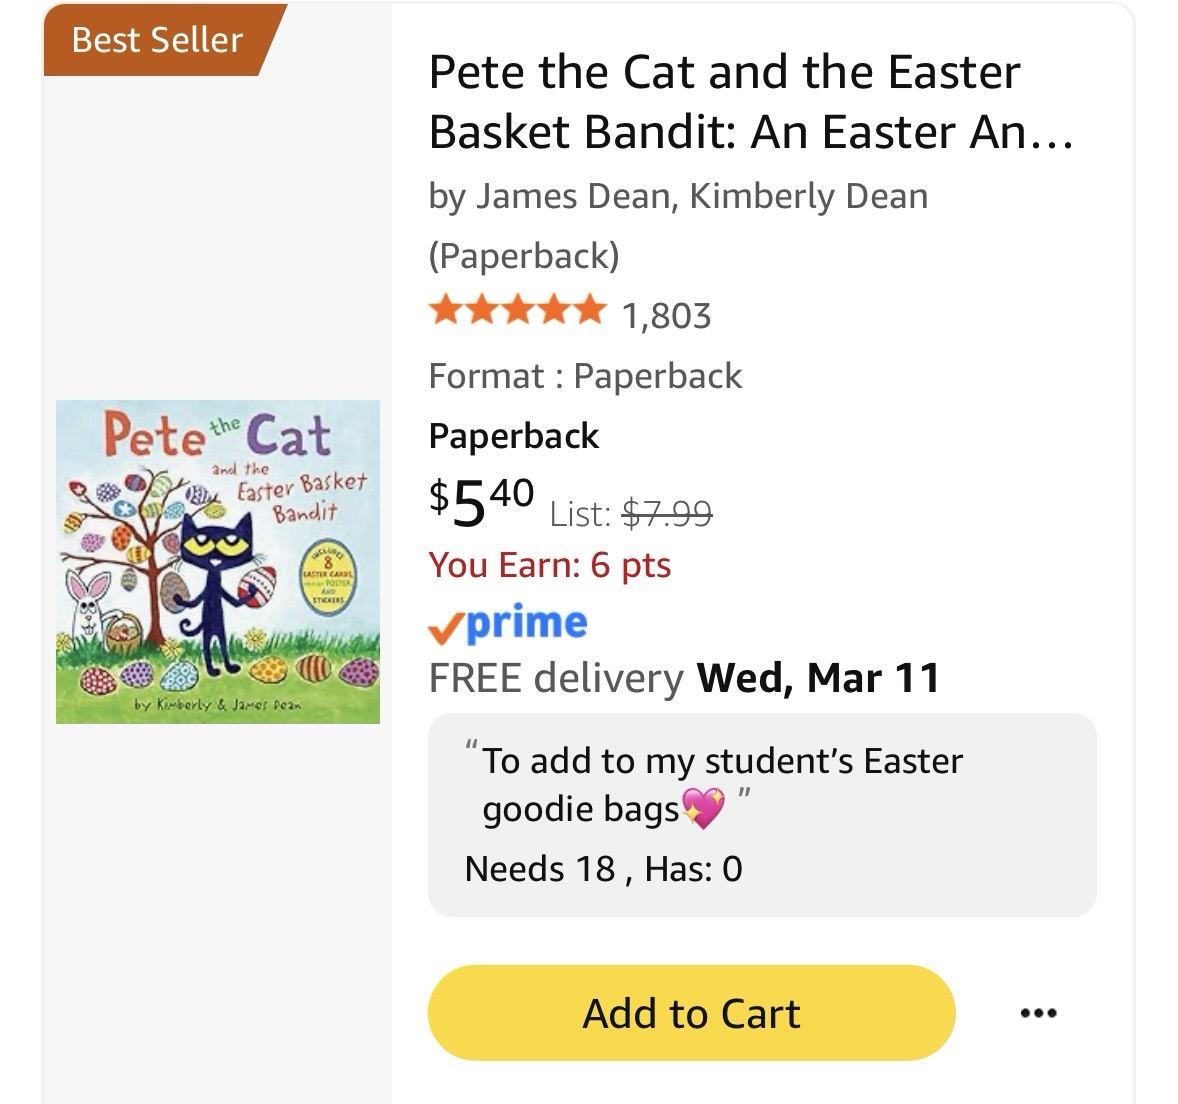This screenshot has height=1104, width=1178.
Task: Click the crossed-out $7.99 list price
Action: tap(667, 514)
